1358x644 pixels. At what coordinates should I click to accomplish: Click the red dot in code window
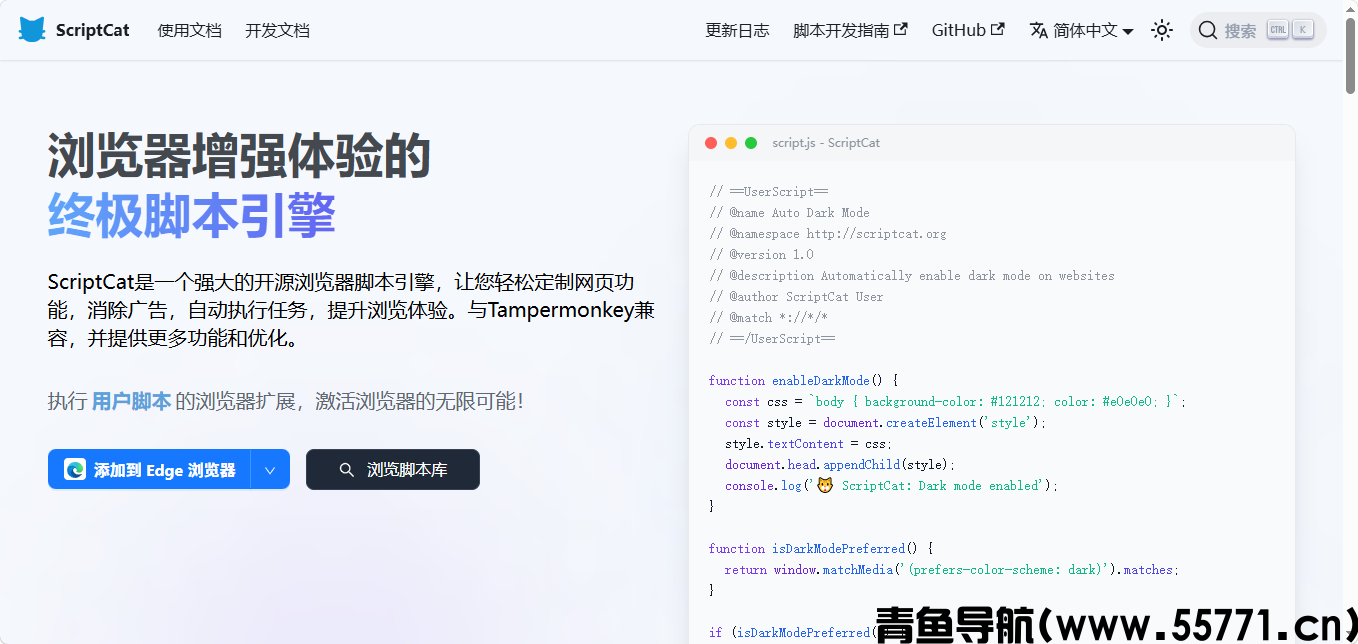(711, 143)
